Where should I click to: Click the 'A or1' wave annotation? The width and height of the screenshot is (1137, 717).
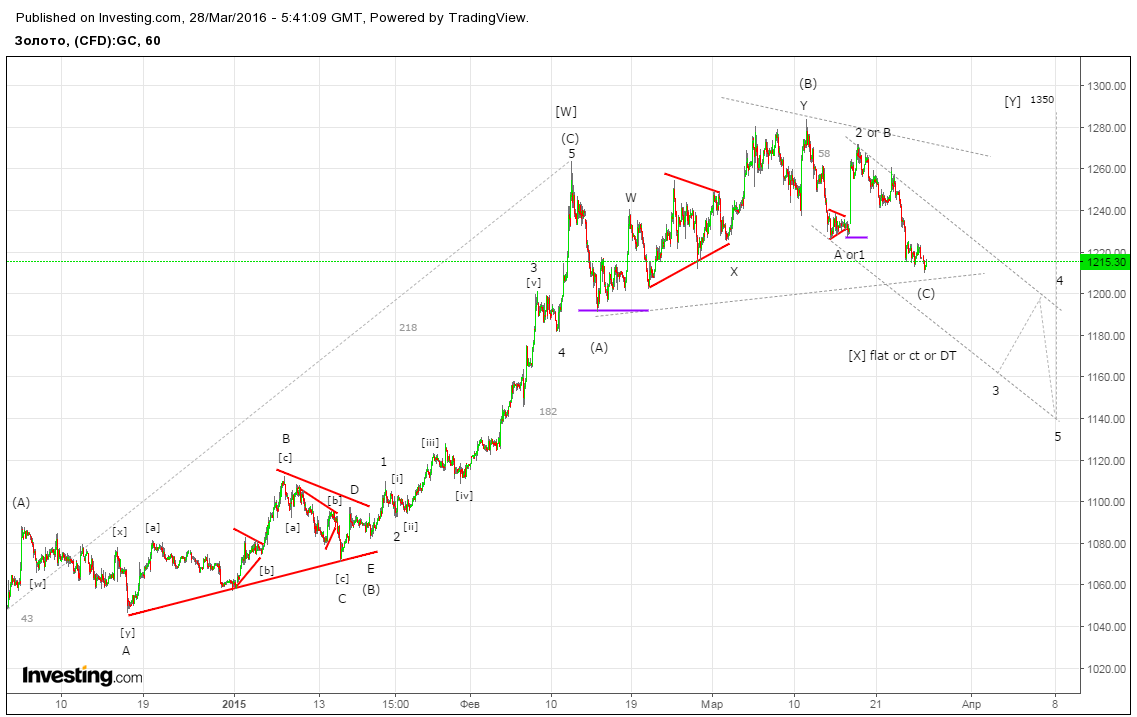coord(849,255)
